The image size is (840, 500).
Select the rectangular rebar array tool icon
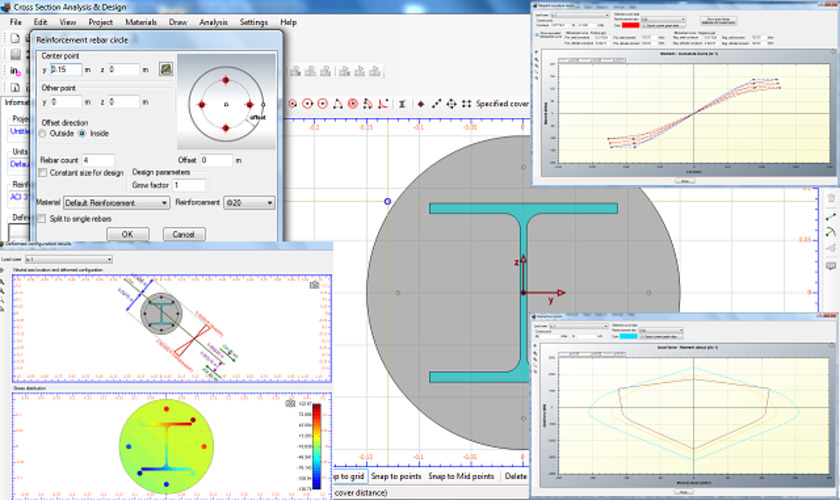click(x=467, y=103)
